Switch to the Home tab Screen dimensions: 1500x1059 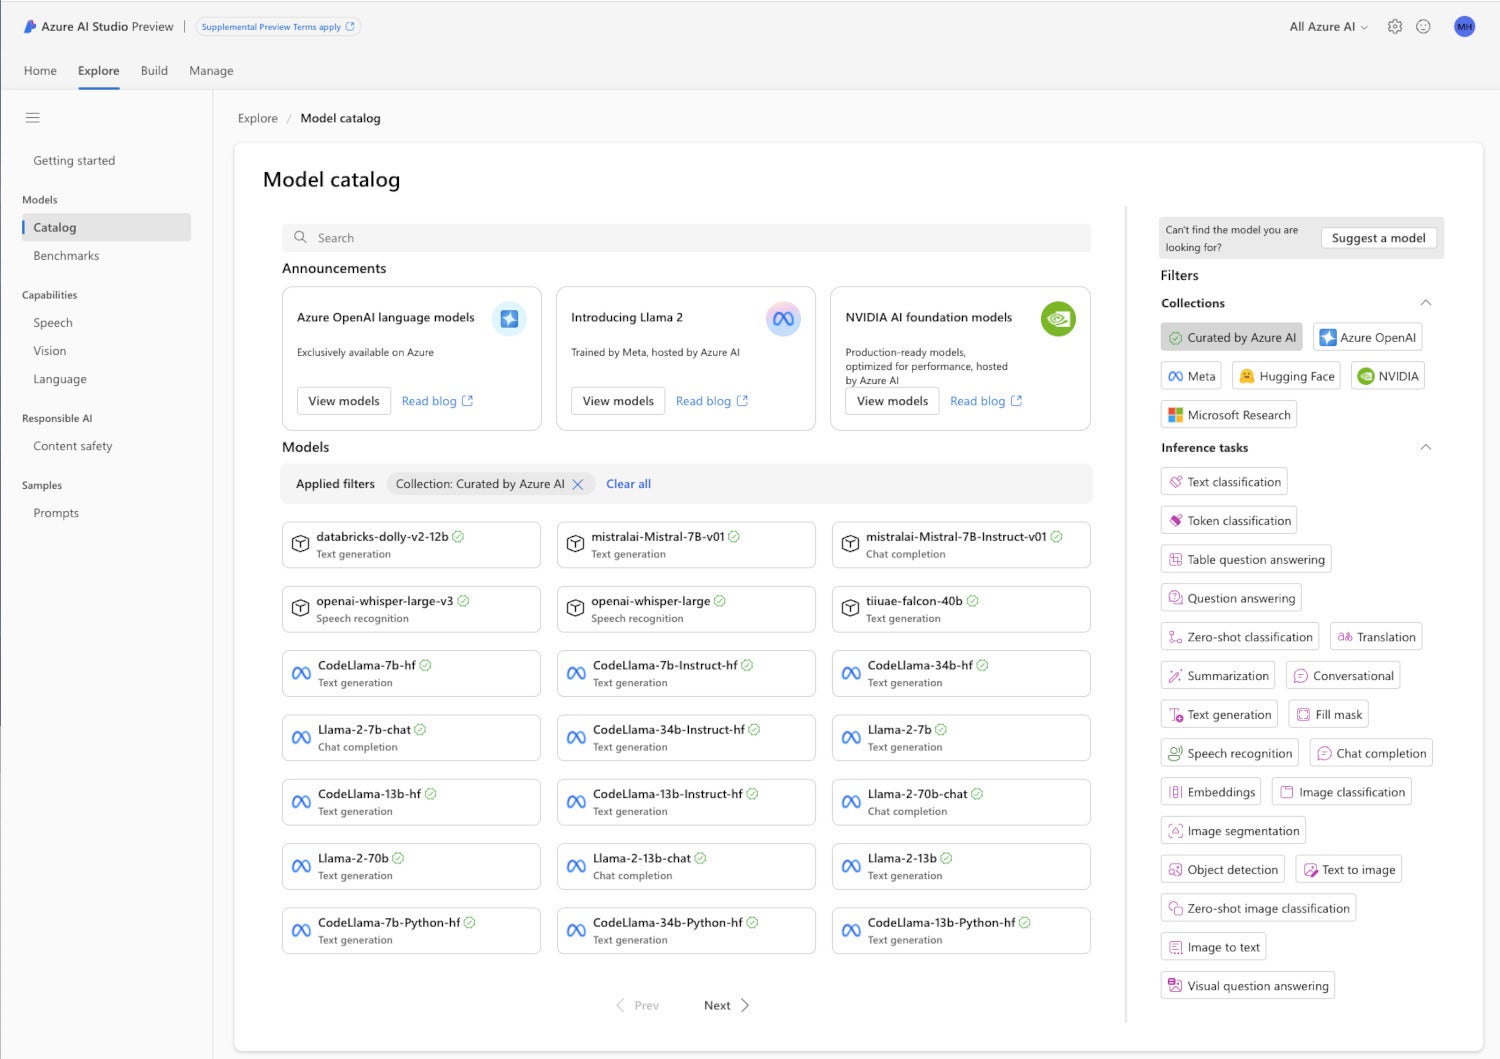click(x=40, y=71)
